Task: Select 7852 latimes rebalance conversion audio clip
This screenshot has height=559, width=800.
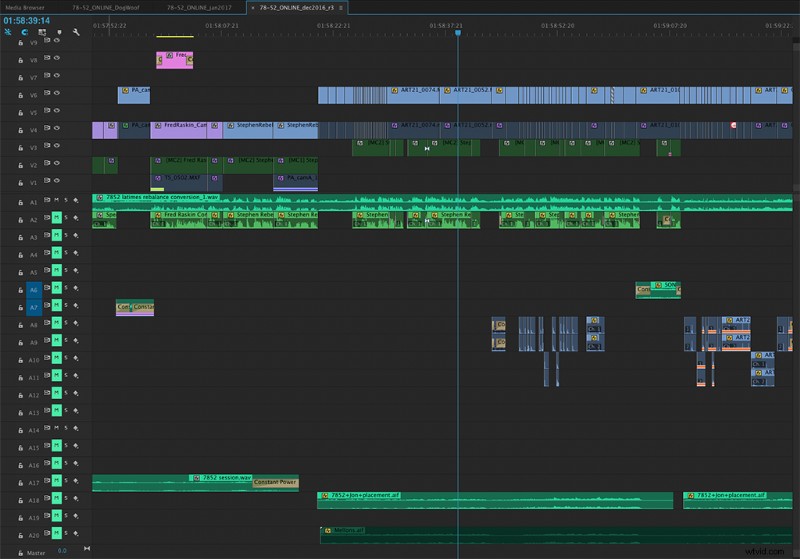Action: (442, 202)
